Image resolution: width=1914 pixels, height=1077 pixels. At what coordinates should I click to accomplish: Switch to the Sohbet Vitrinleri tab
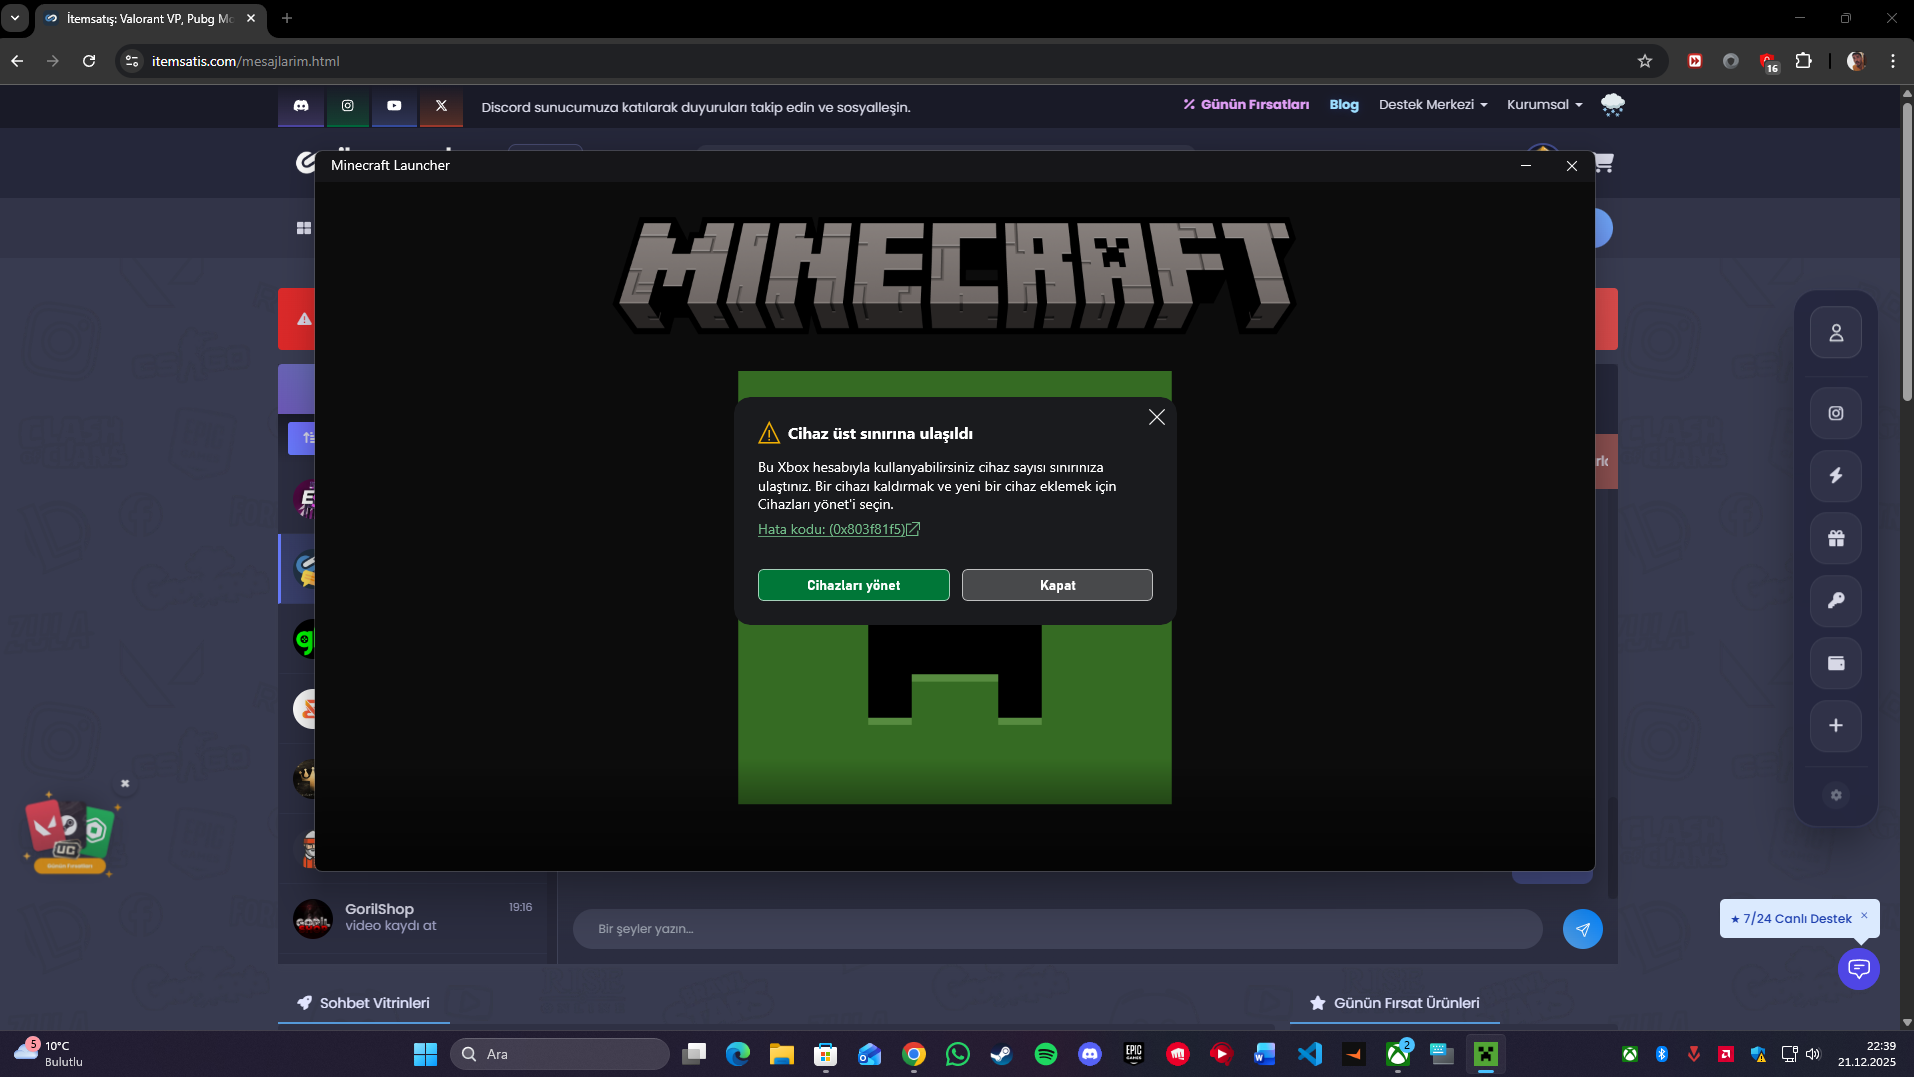coord(364,1003)
